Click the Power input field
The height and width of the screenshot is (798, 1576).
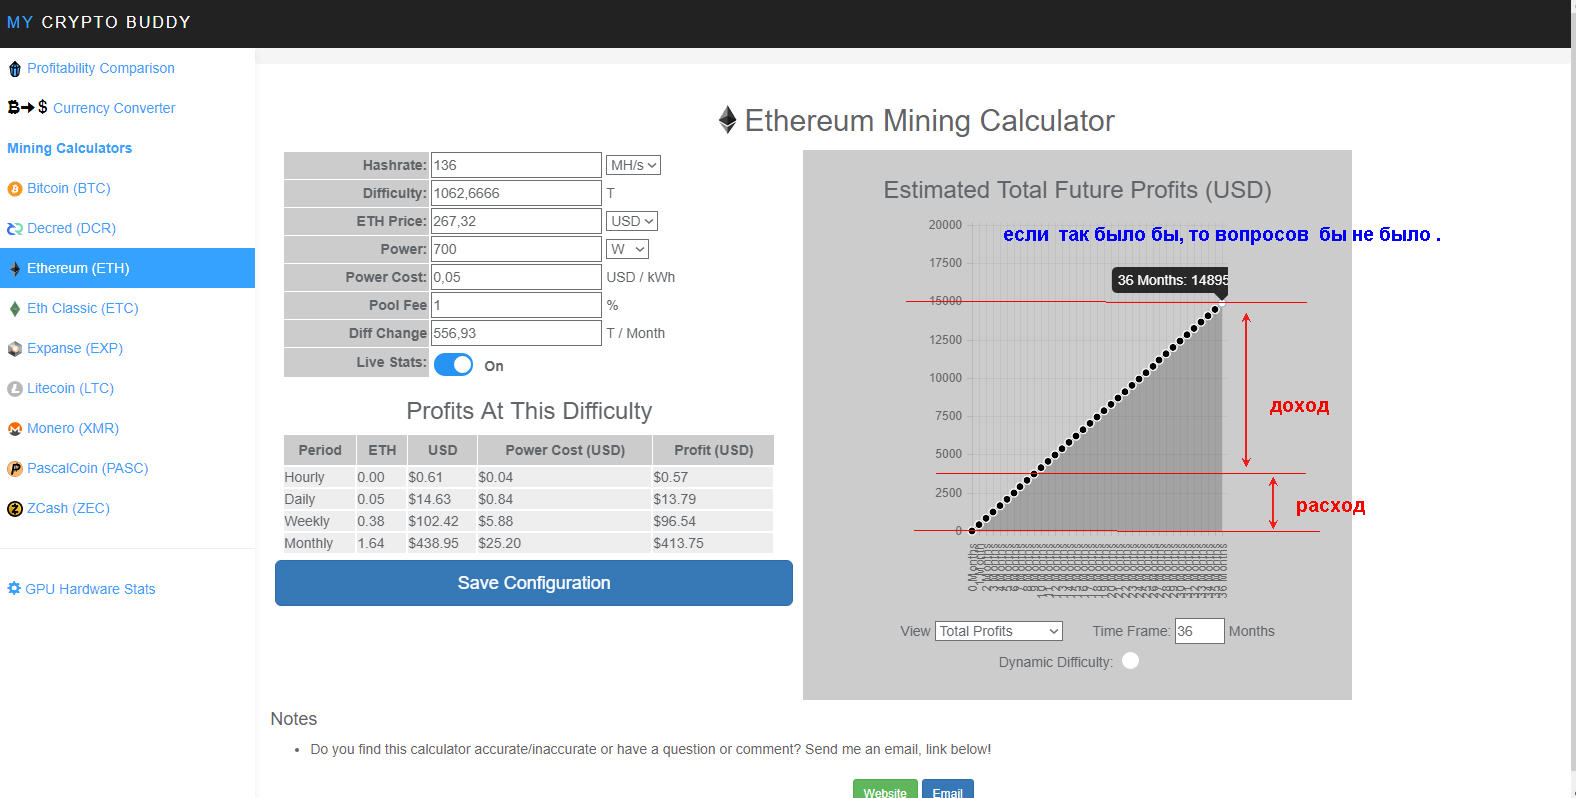[516, 249]
